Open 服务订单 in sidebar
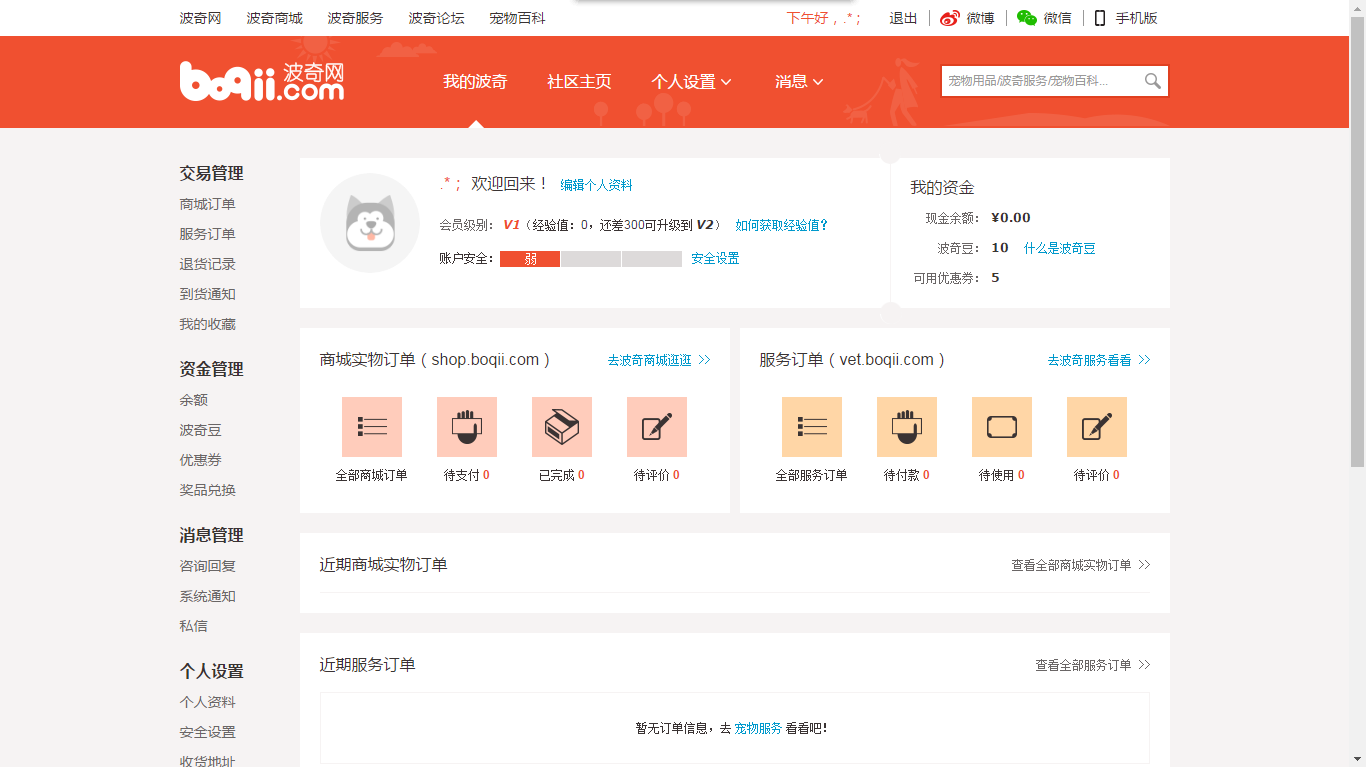1366x767 pixels. pyautogui.click(x=208, y=234)
